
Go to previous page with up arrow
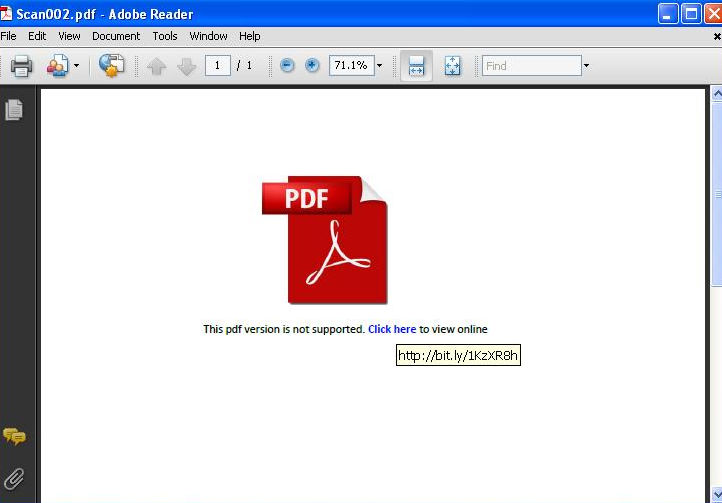156,66
